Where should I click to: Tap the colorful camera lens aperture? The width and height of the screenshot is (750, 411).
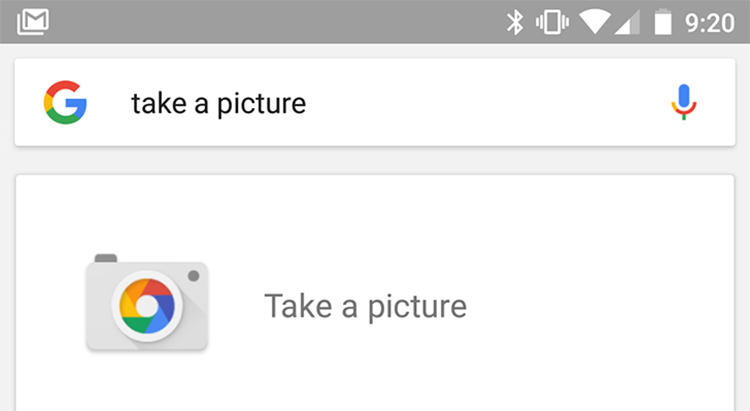coord(146,303)
